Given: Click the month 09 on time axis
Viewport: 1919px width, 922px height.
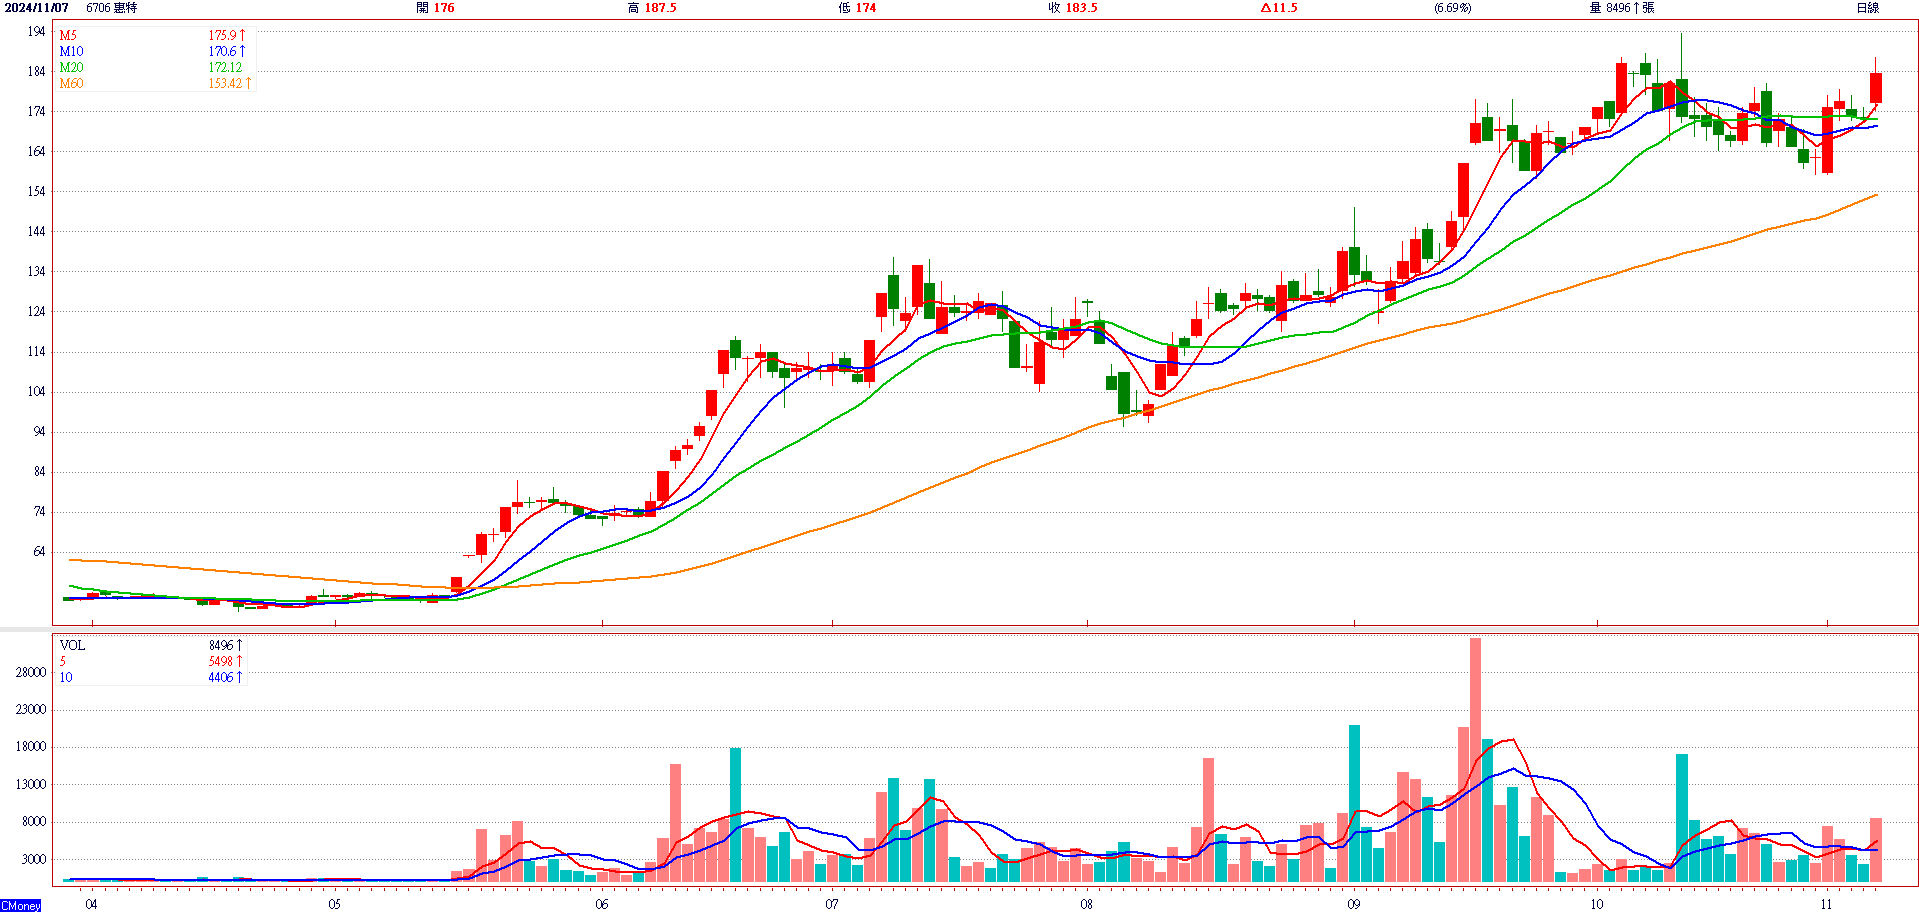Looking at the screenshot, I should (1353, 904).
